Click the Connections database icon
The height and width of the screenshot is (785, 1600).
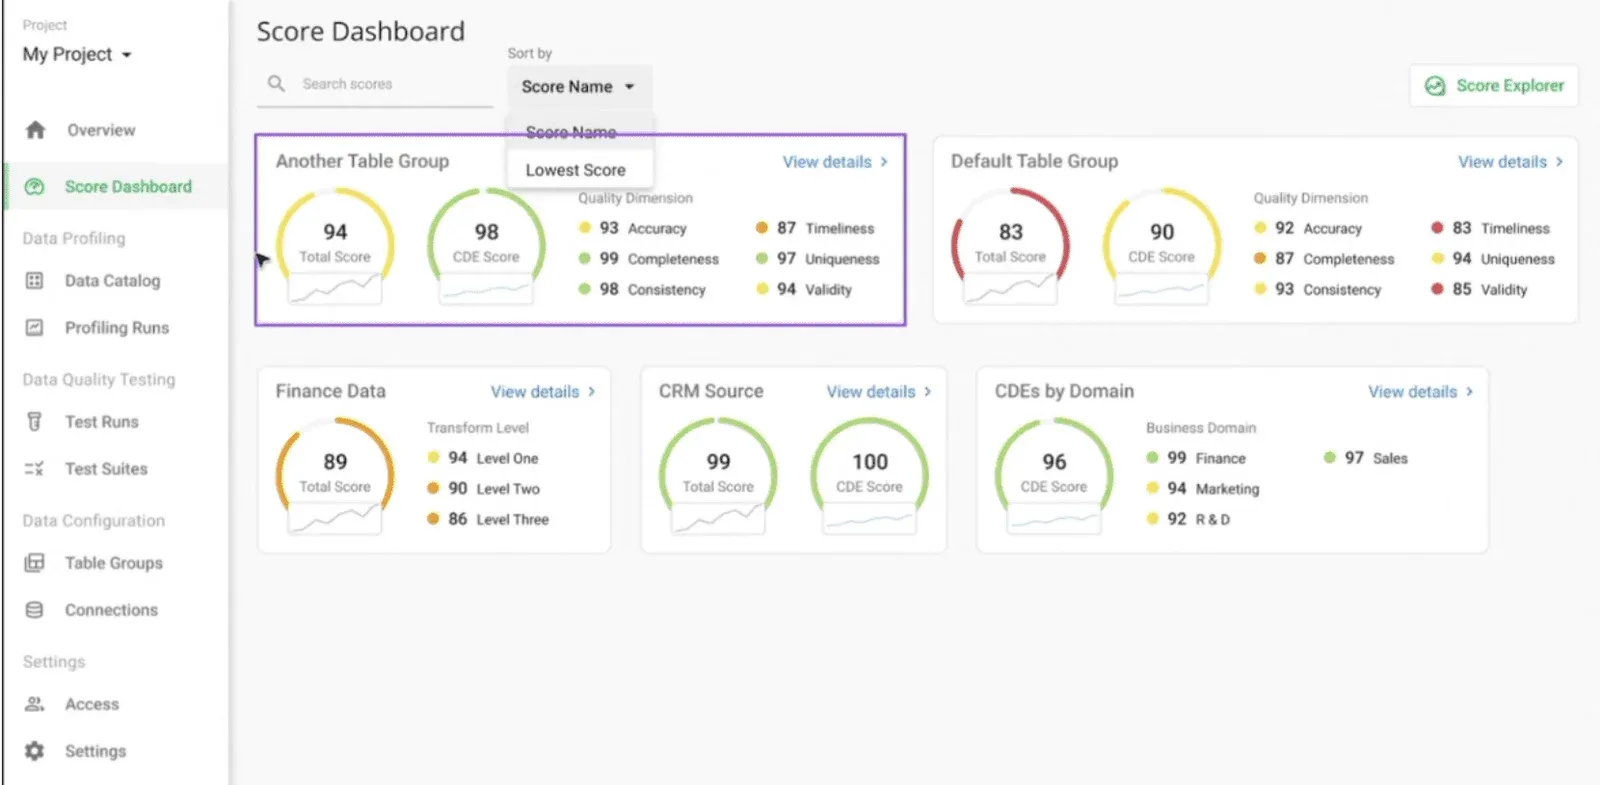pyautogui.click(x=35, y=610)
